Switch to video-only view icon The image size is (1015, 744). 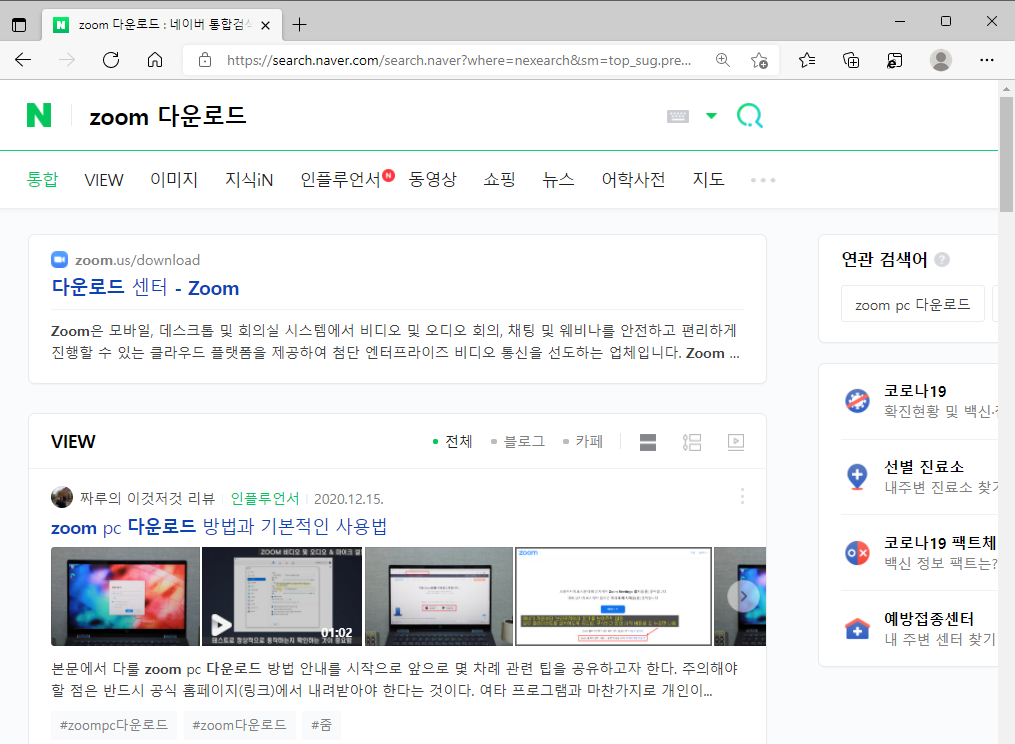(736, 442)
